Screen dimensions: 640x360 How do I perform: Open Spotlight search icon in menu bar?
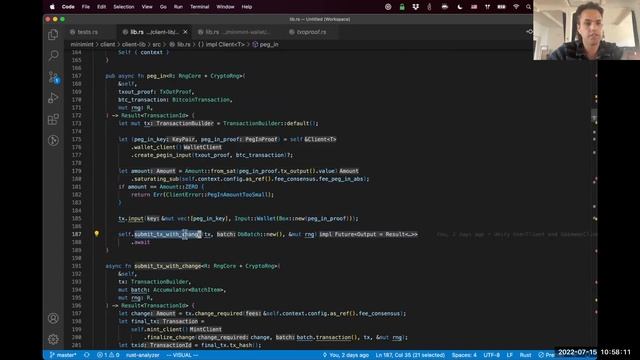pyautogui.click(x=529, y=7)
